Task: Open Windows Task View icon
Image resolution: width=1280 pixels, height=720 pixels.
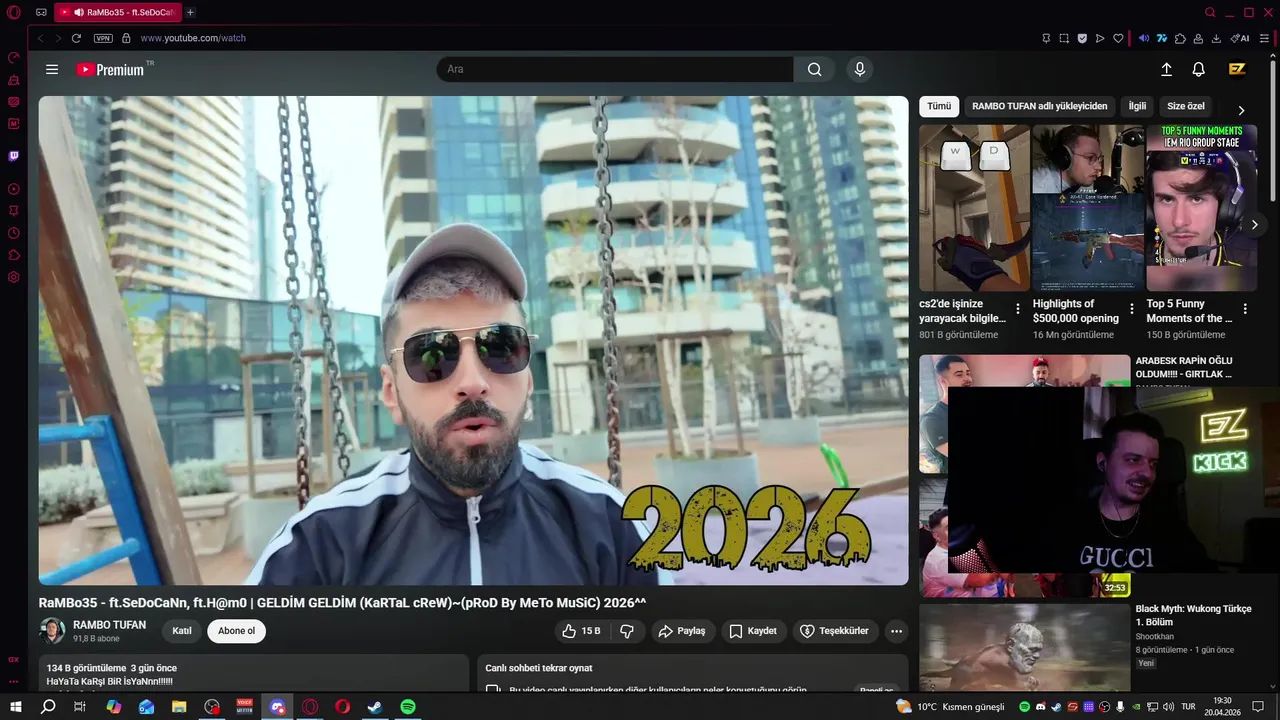Action: coord(80,706)
